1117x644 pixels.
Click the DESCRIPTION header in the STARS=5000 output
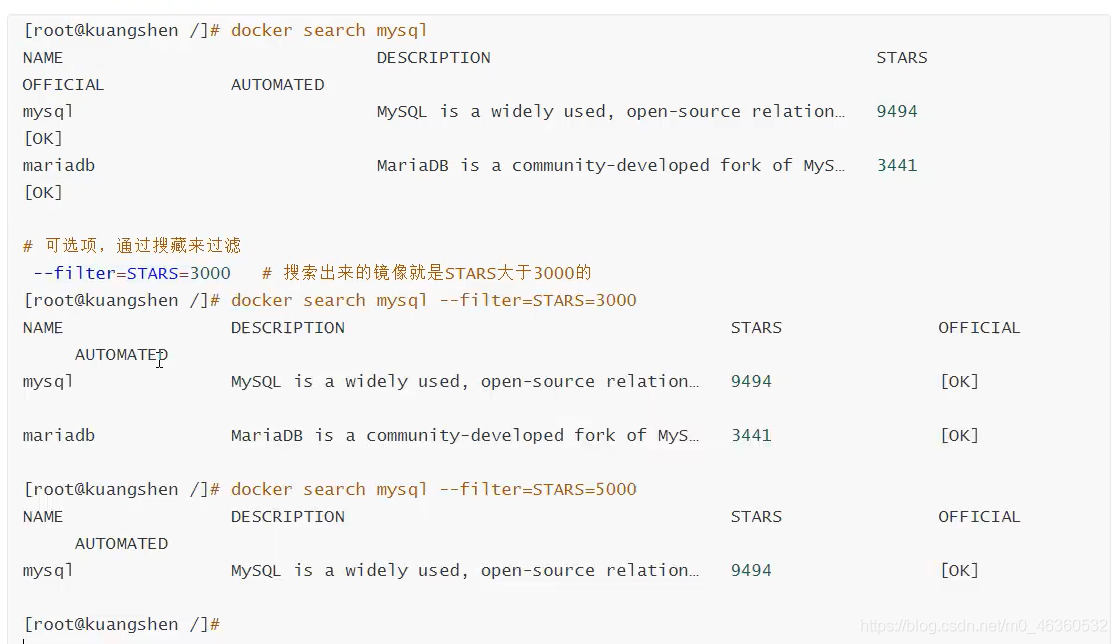click(287, 516)
